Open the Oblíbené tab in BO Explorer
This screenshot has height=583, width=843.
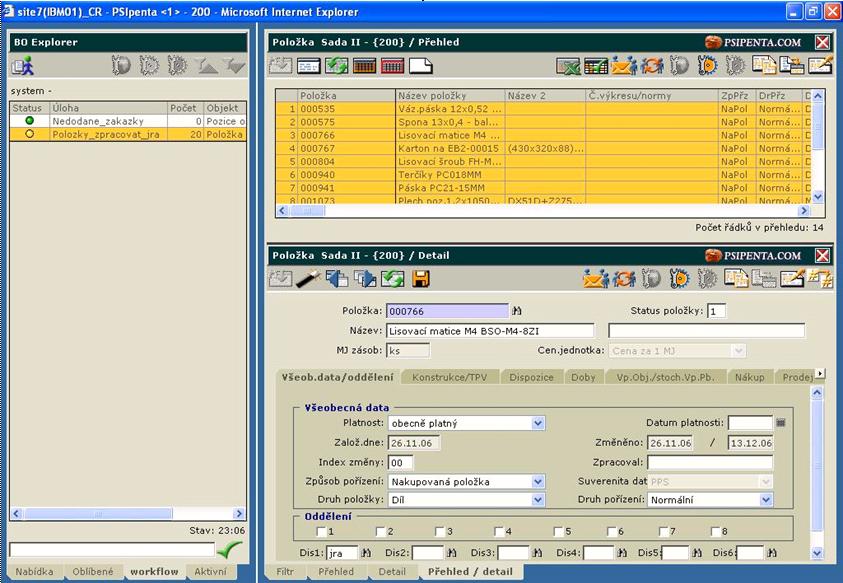coord(93,572)
